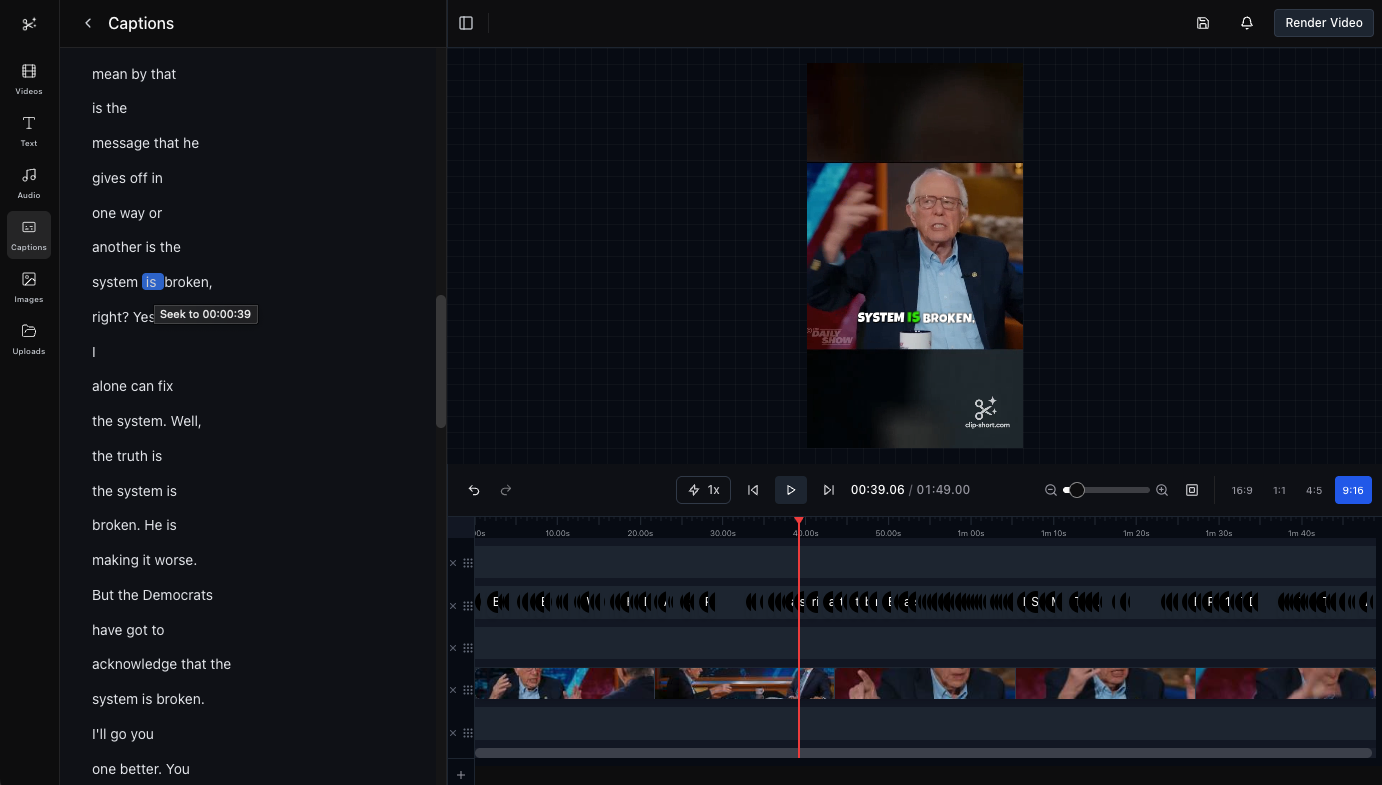Select caption line "I'll go you"
This screenshot has height=785, width=1382.
point(123,734)
